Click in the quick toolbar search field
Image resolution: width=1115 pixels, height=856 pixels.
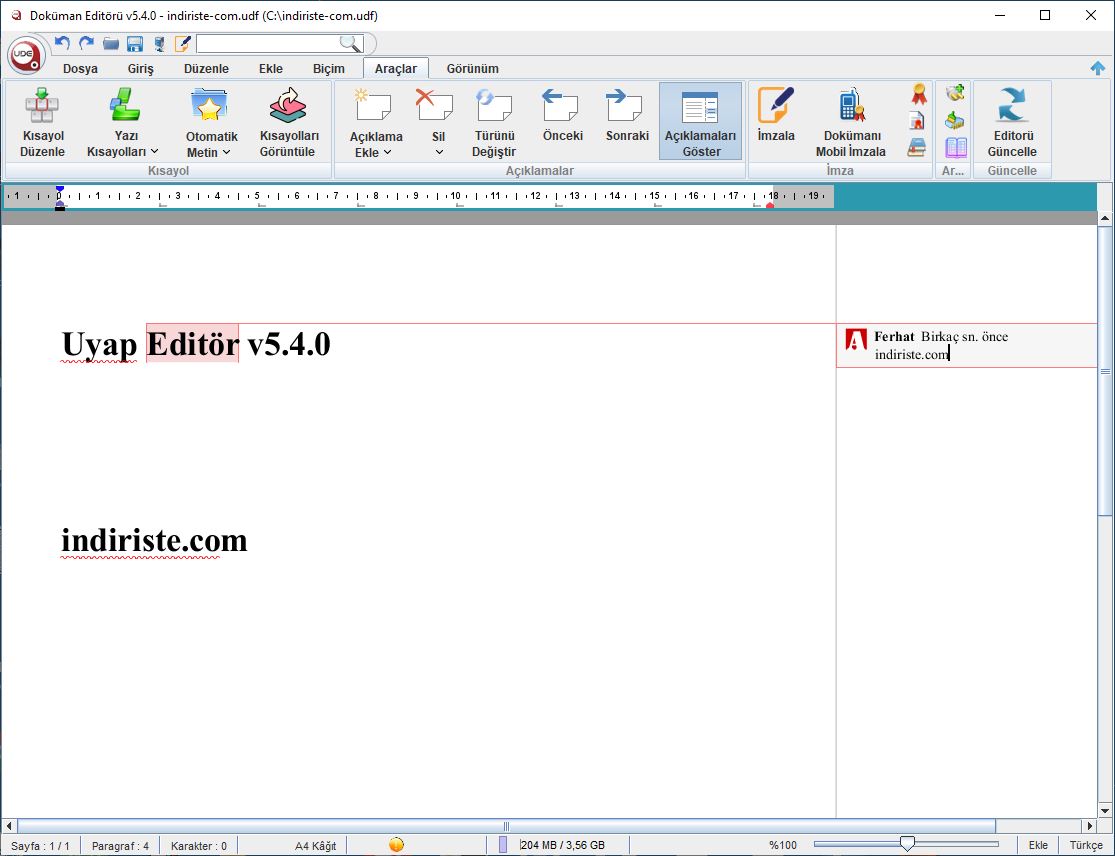coord(267,44)
